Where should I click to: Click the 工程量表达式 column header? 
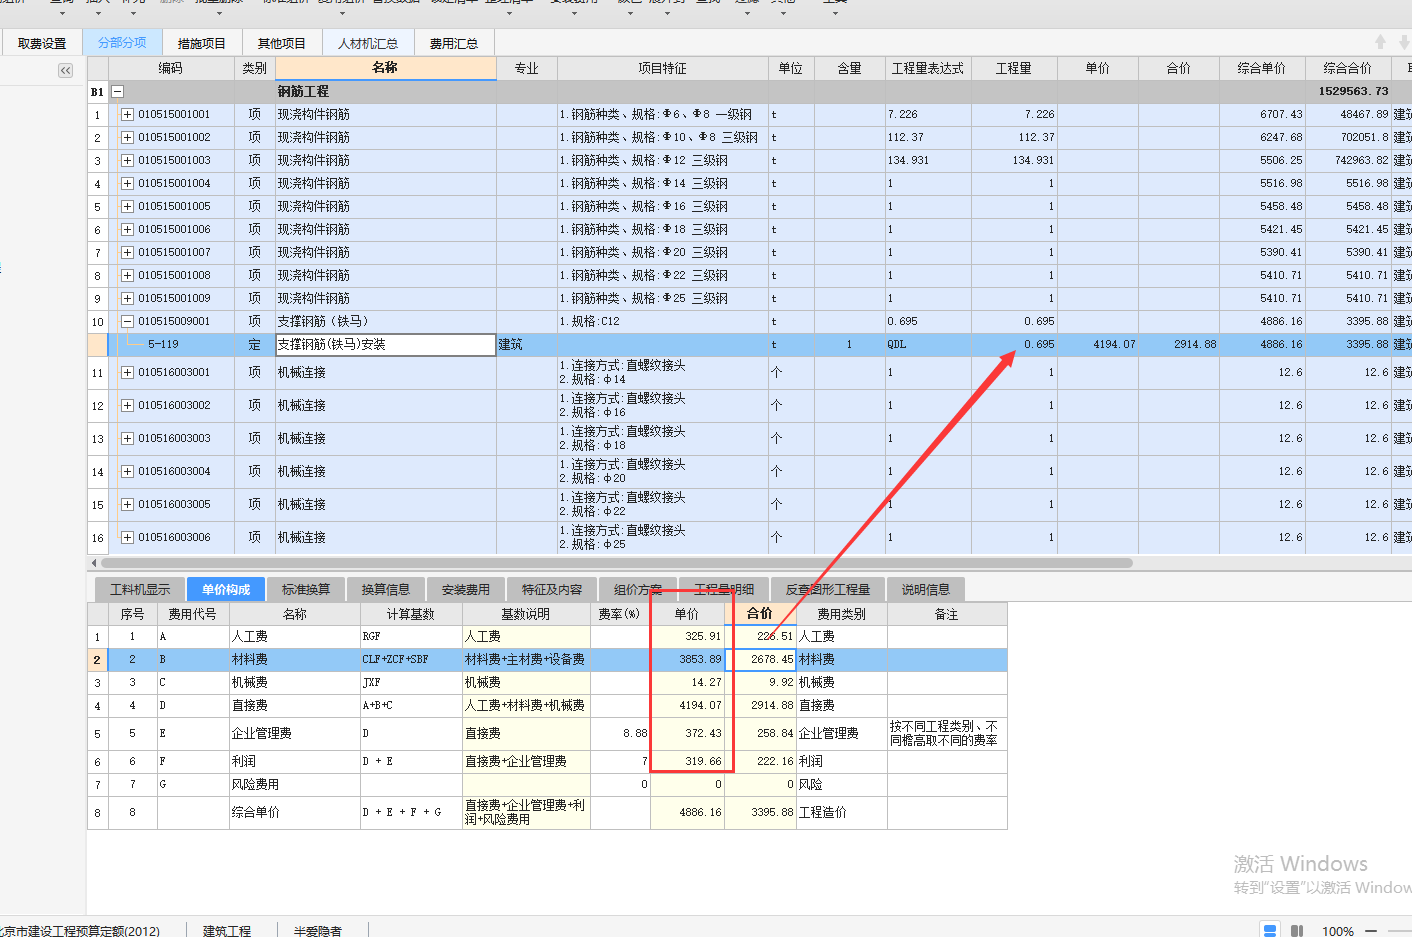pyautogui.click(x=928, y=68)
